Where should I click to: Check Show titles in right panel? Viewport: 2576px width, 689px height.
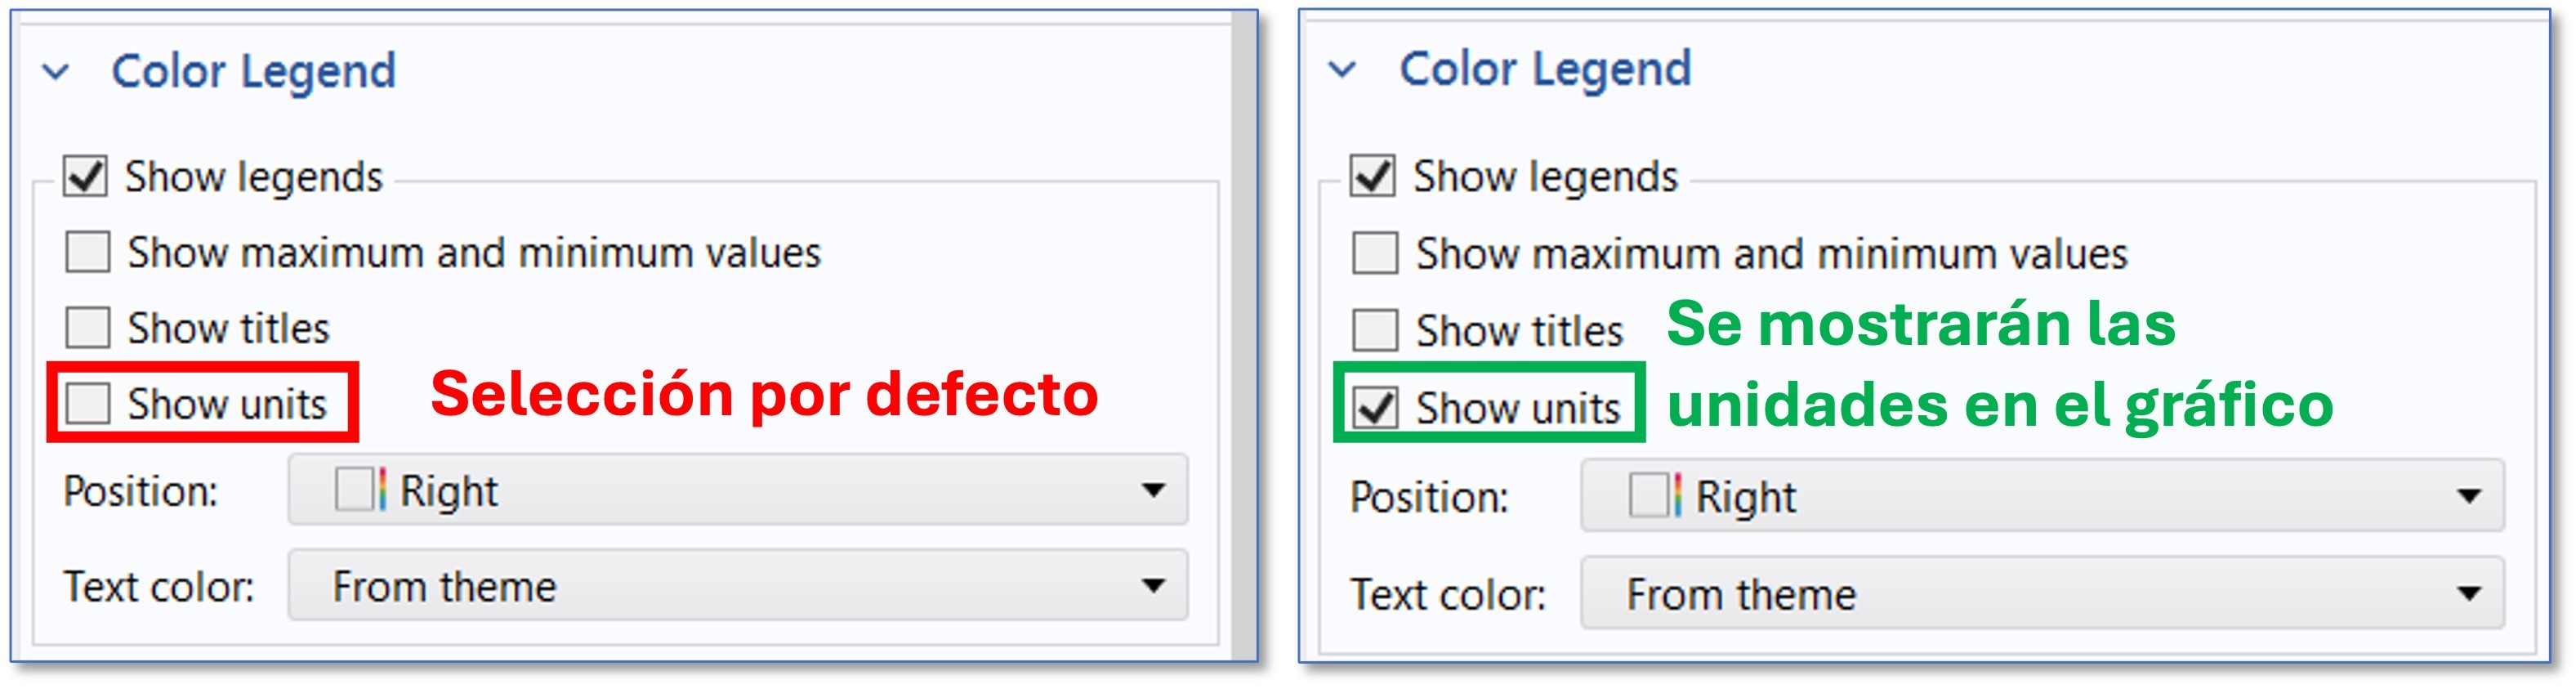(x=1375, y=330)
